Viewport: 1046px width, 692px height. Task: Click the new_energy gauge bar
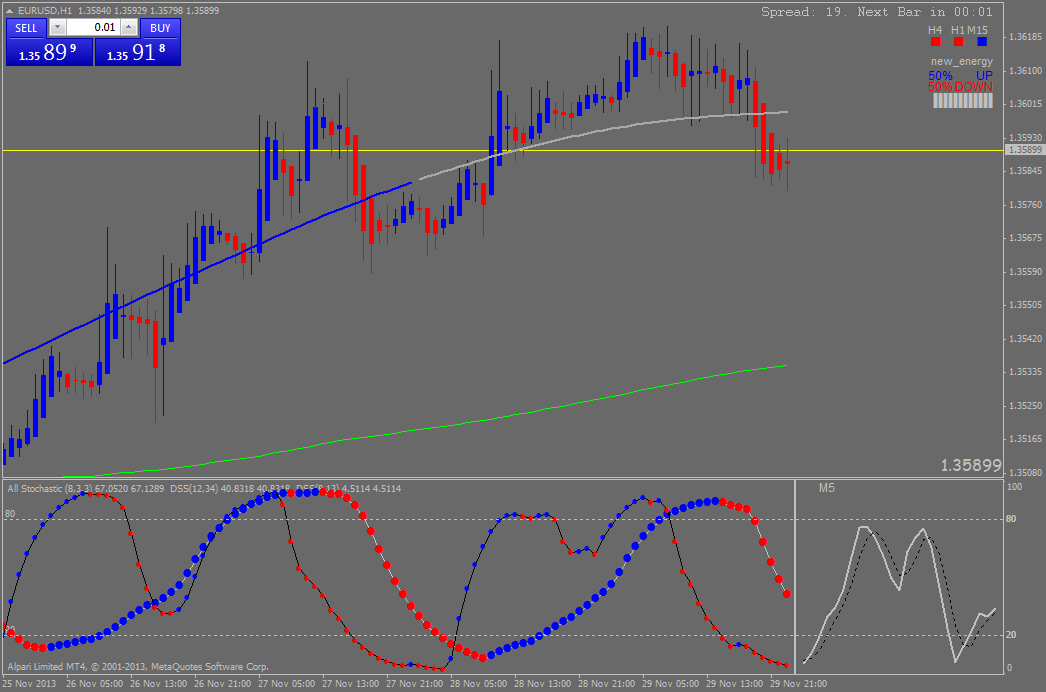coord(963,101)
